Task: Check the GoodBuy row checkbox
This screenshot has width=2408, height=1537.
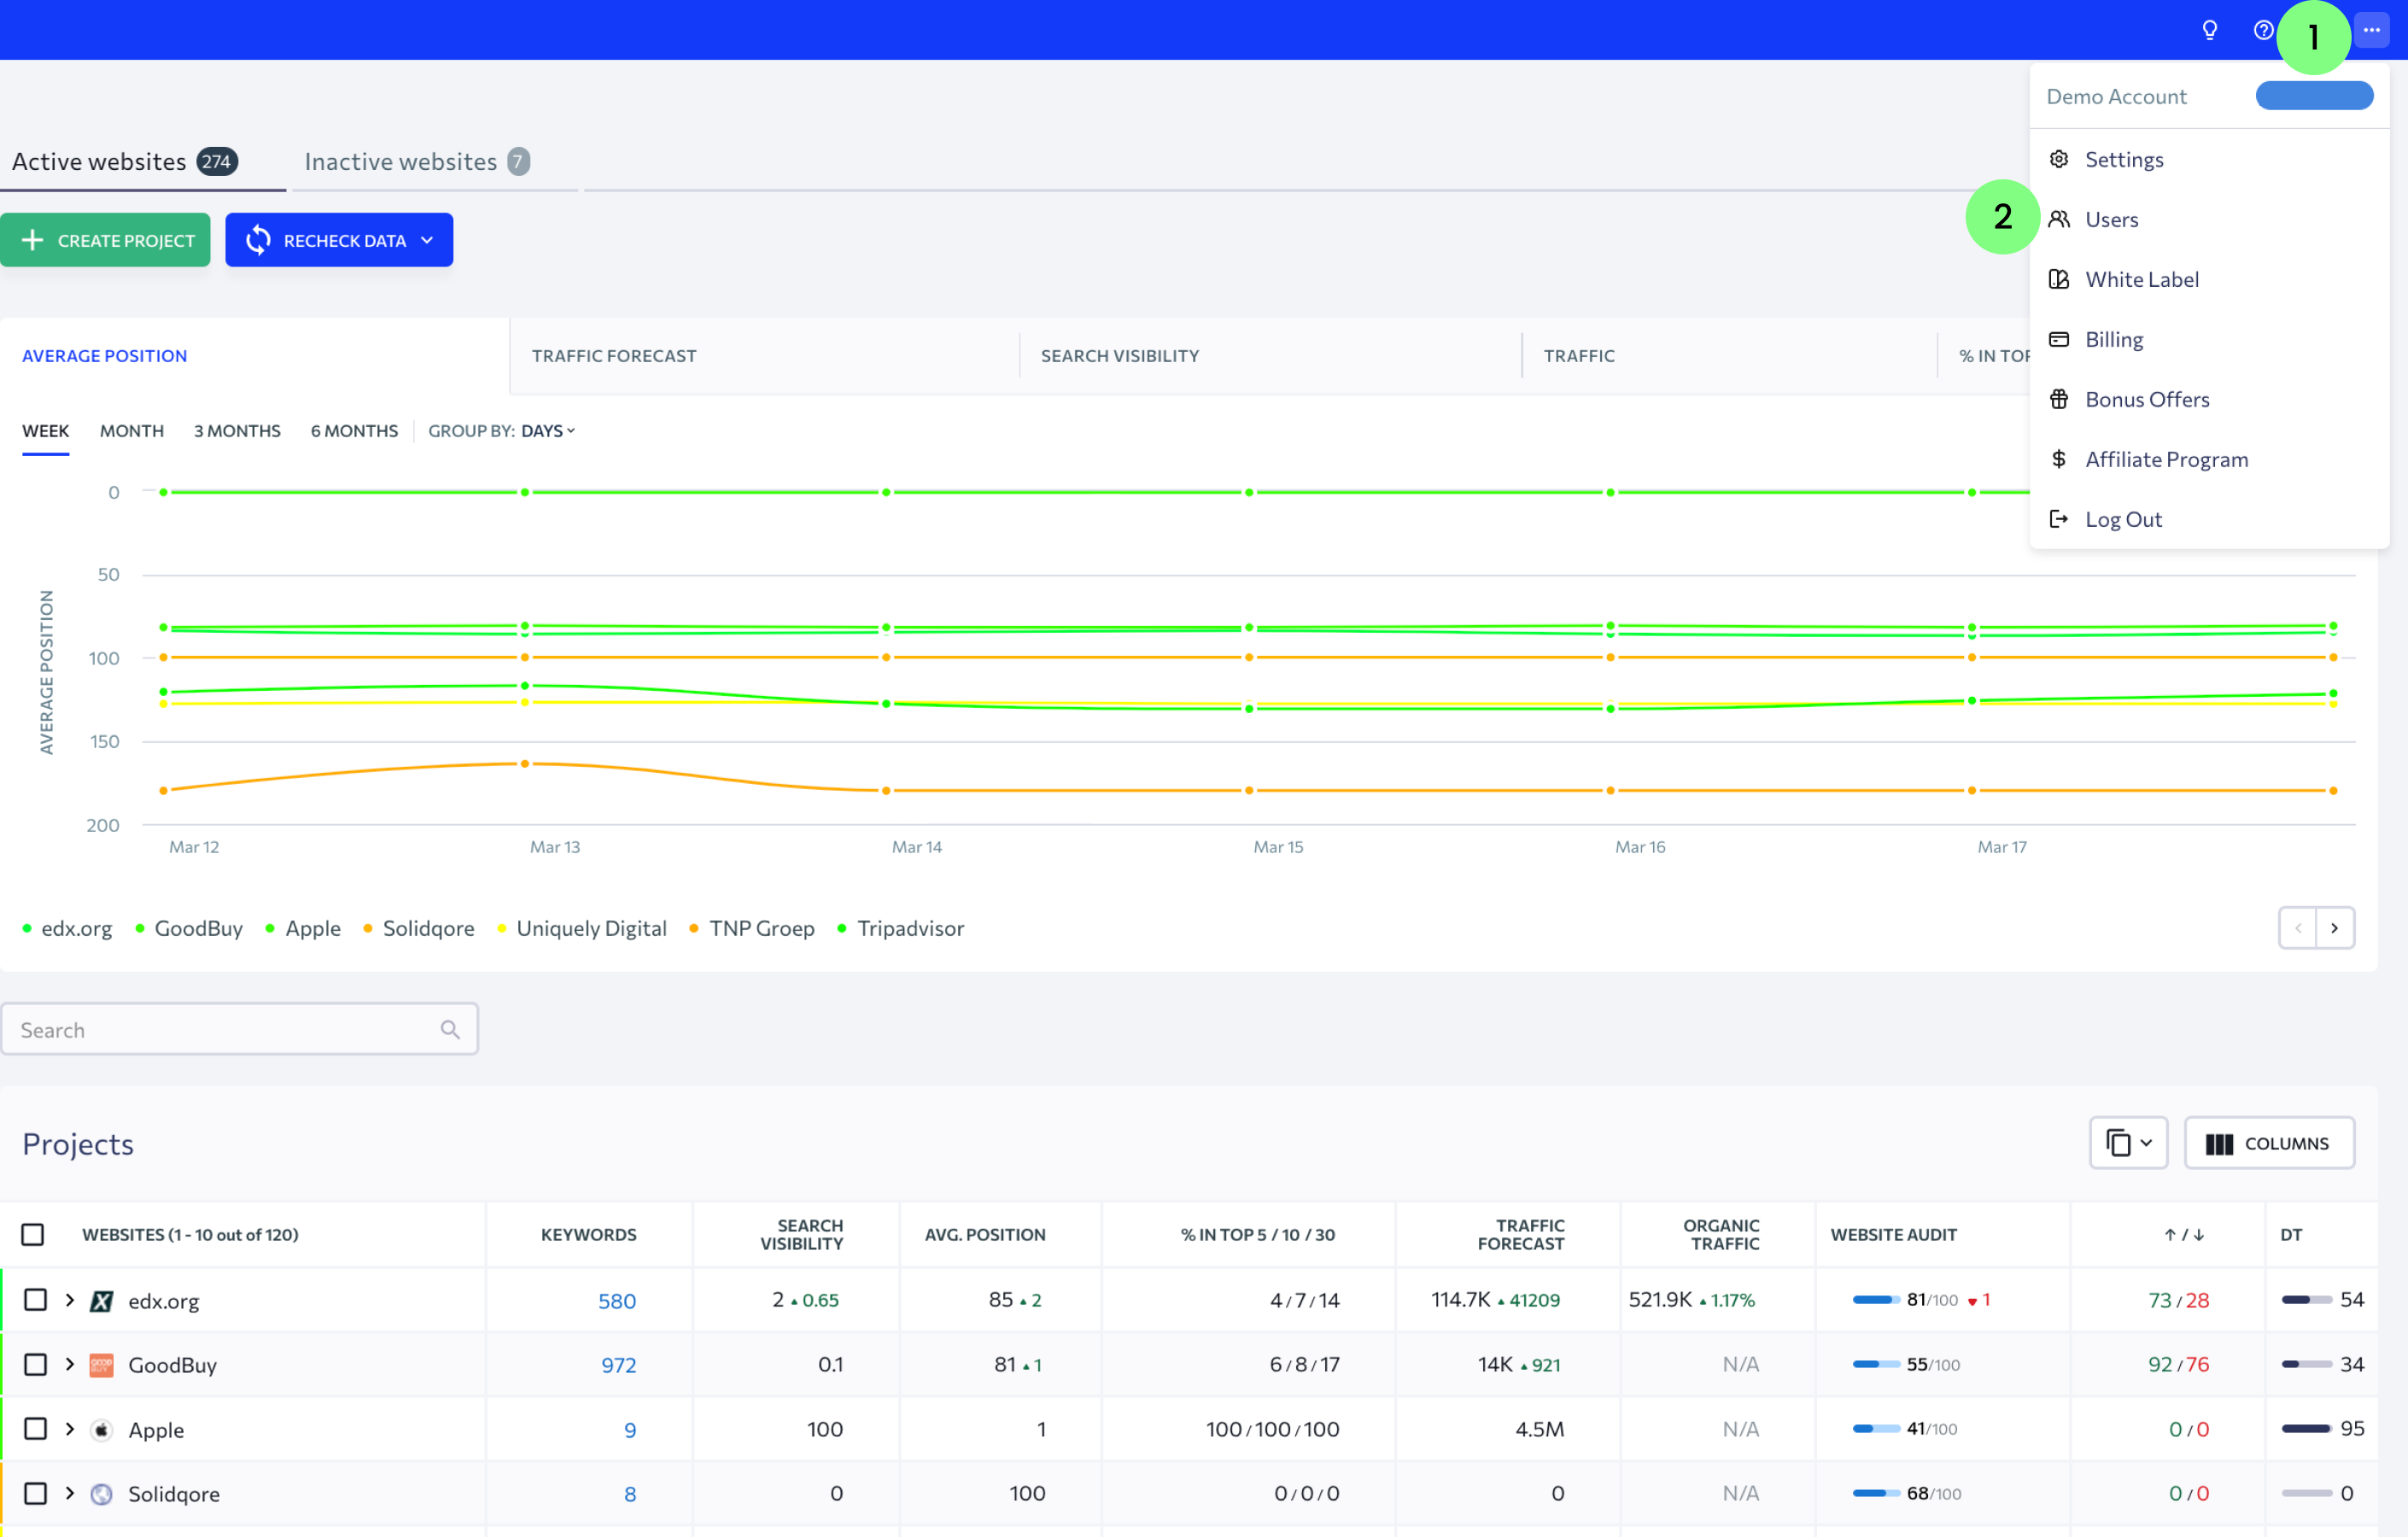Action: (x=35, y=1364)
